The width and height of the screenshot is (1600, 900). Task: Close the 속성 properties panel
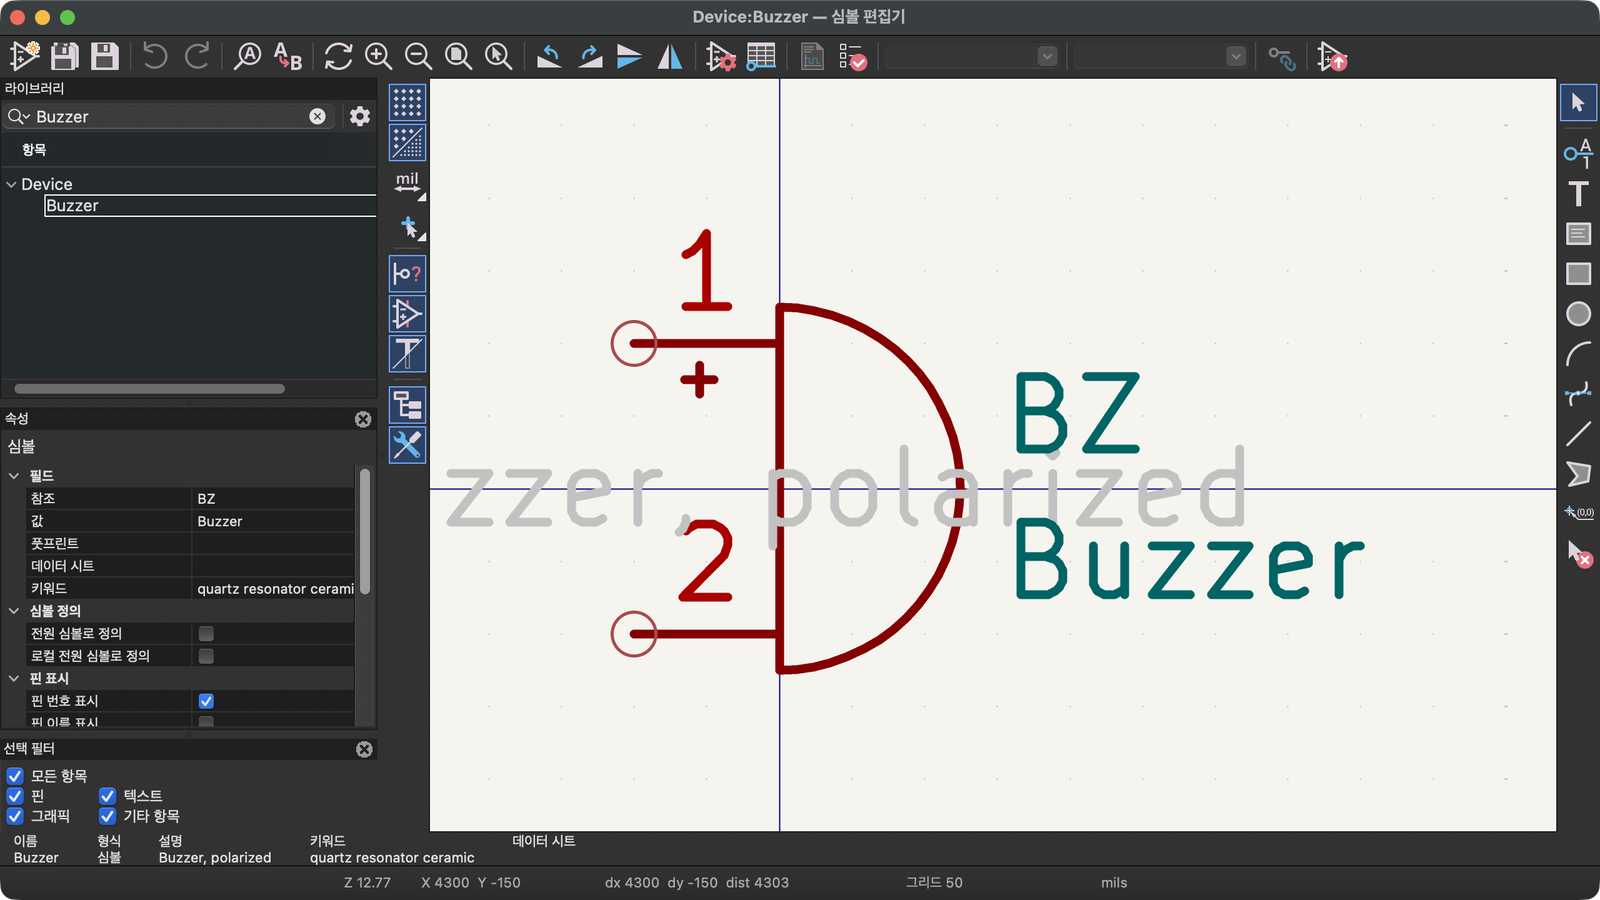pos(363,419)
